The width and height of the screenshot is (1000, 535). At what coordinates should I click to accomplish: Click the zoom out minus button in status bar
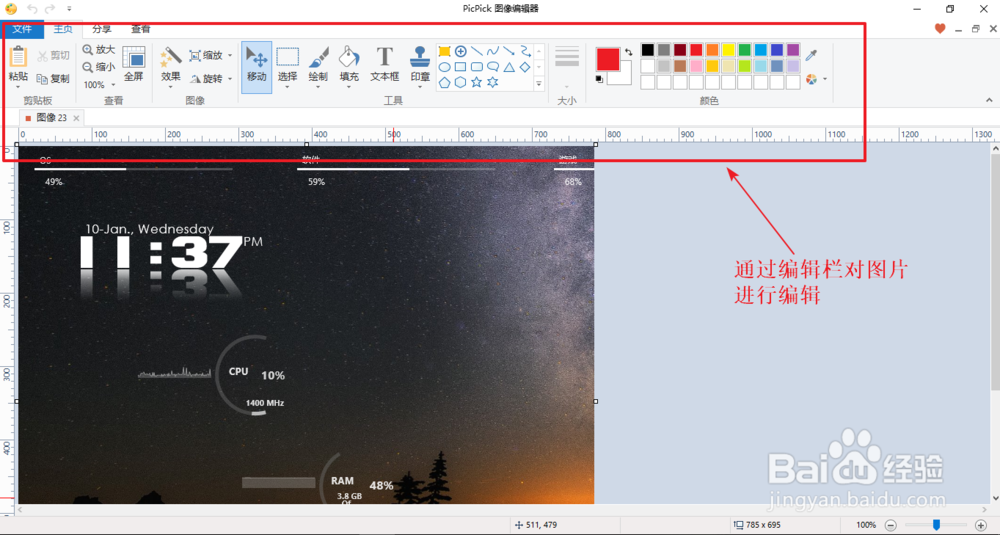891,525
